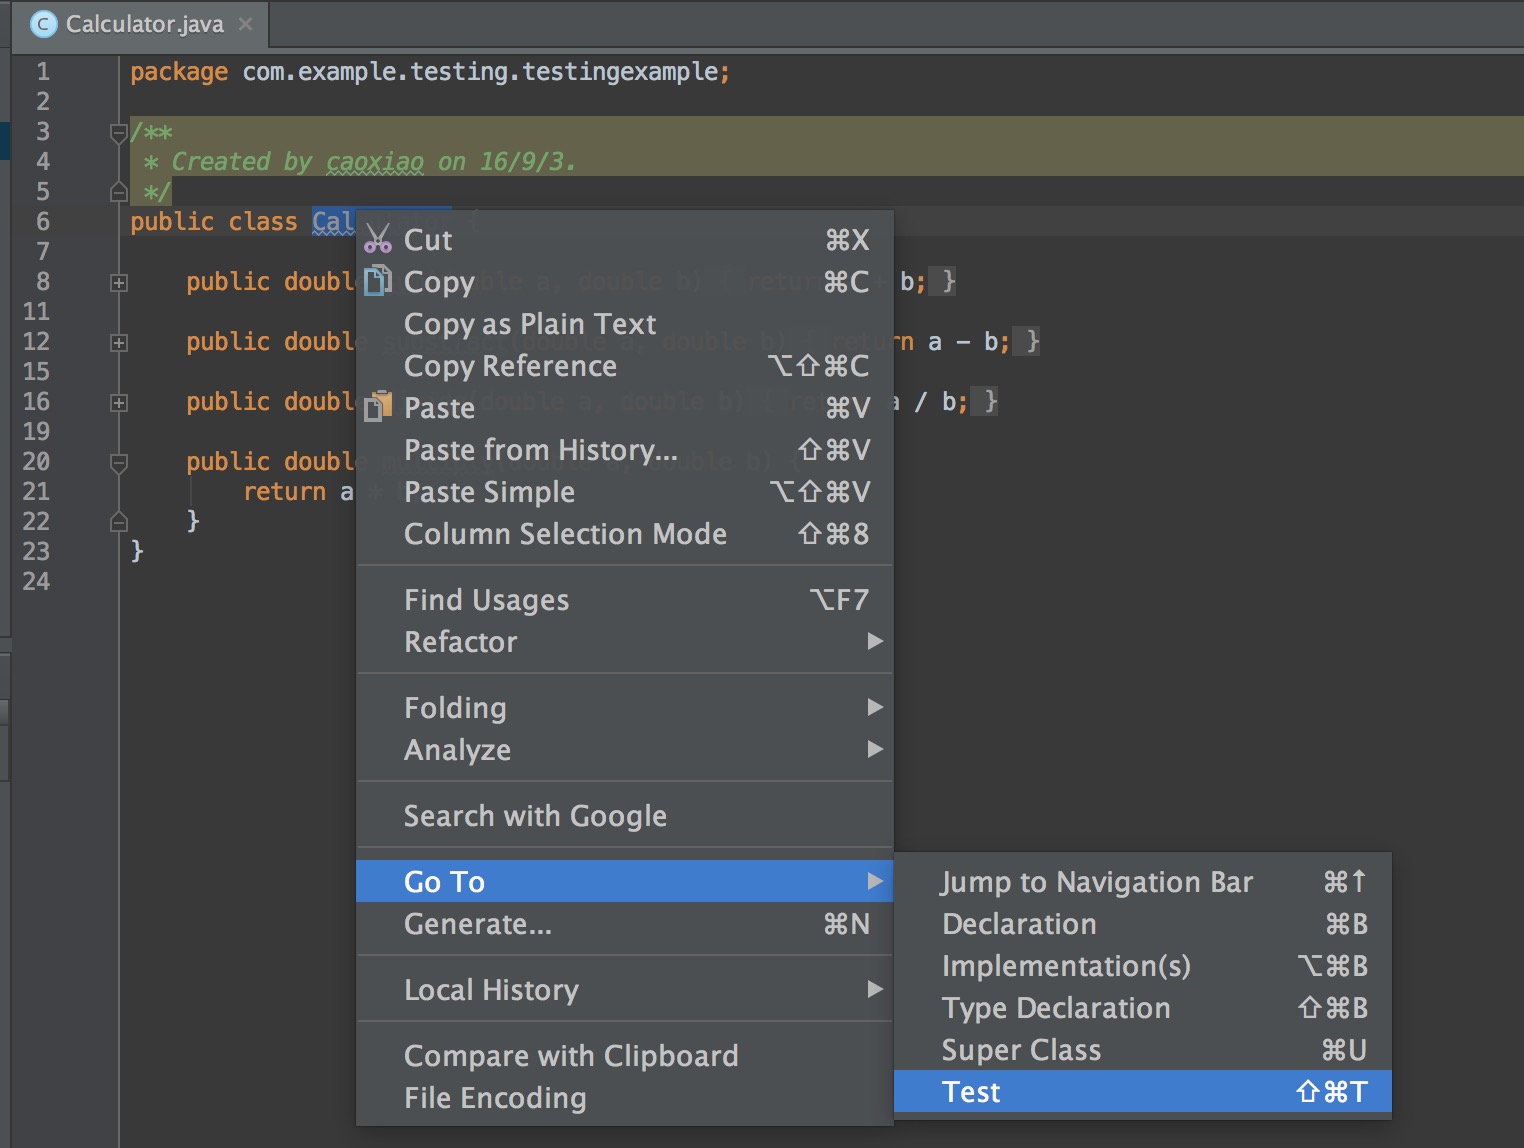Viewport: 1524px width, 1148px height.
Task: Choose Test in the Go To submenu
Action: coord(1142,1092)
